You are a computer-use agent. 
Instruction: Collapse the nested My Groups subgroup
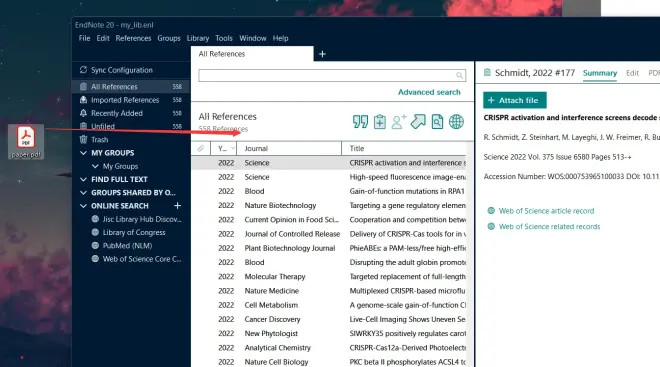click(x=95, y=166)
